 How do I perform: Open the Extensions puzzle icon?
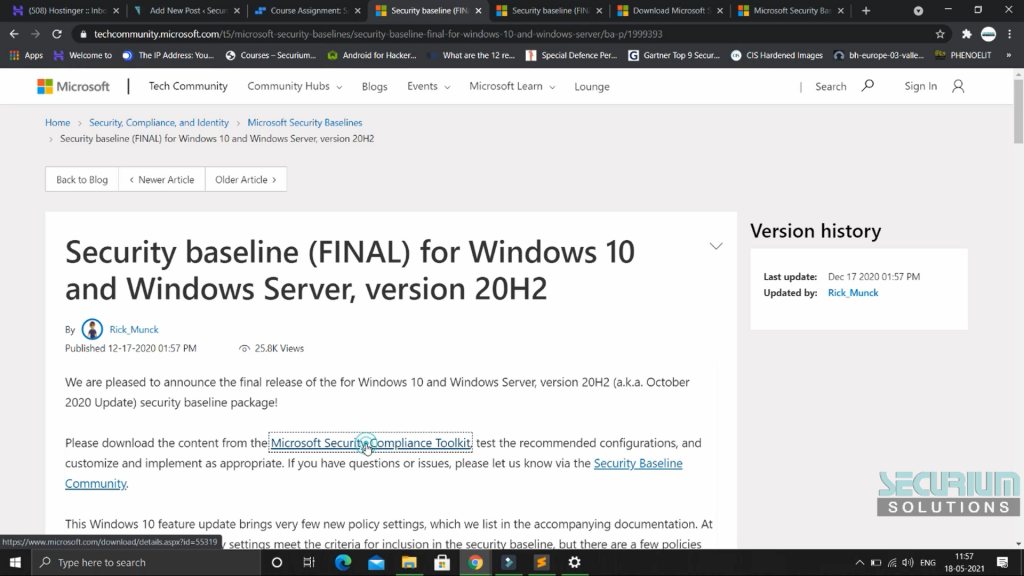[967, 34]
